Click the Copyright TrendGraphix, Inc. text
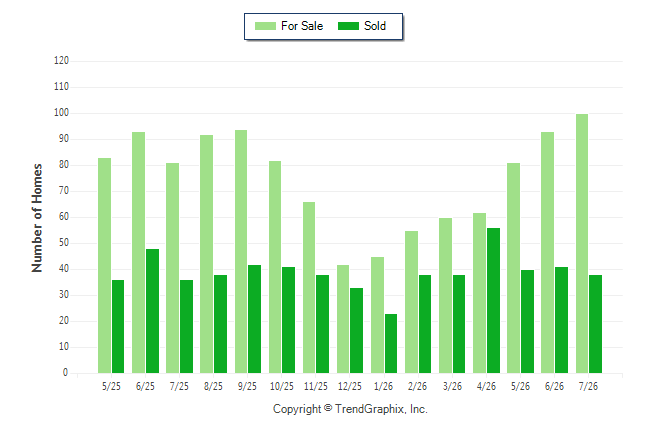 point(350,409)
